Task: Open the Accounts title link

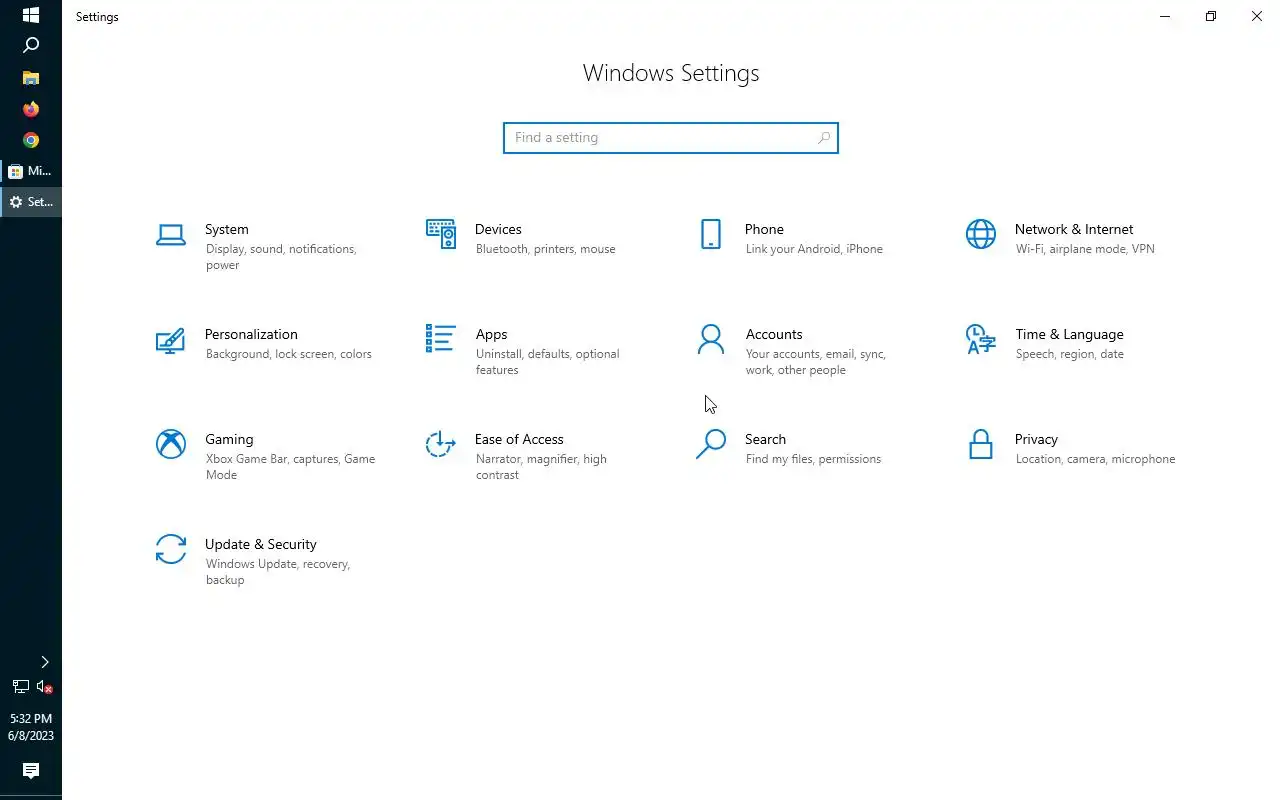Action: point(774,334)
